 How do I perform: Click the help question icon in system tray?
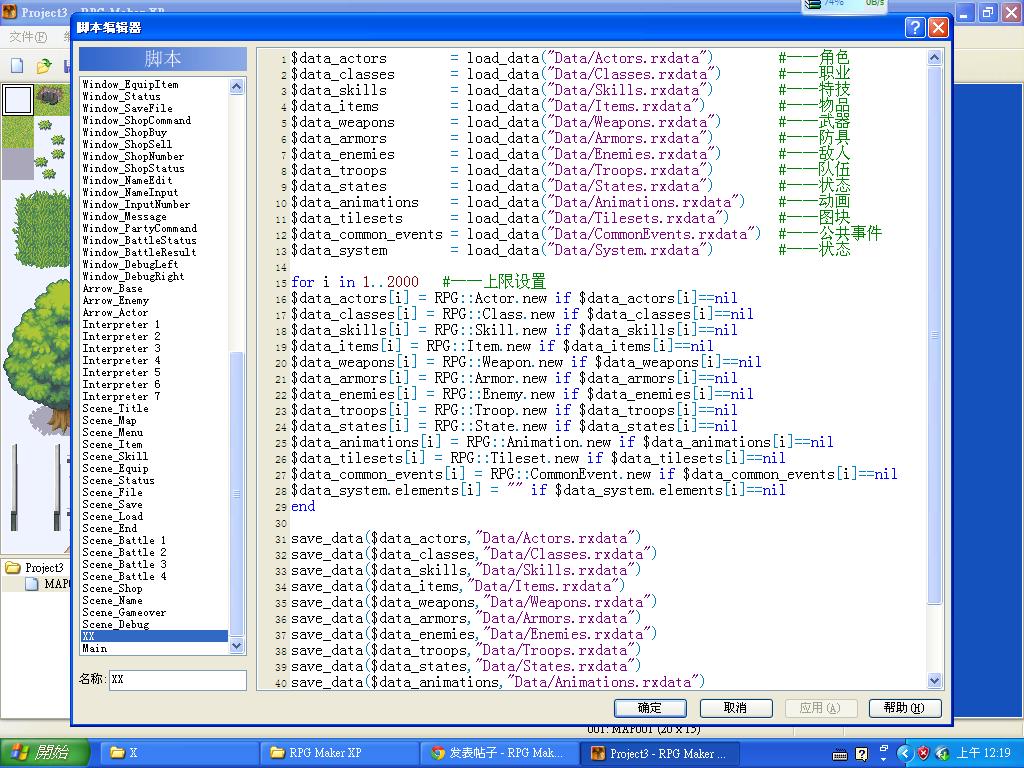tap(862, 754)
